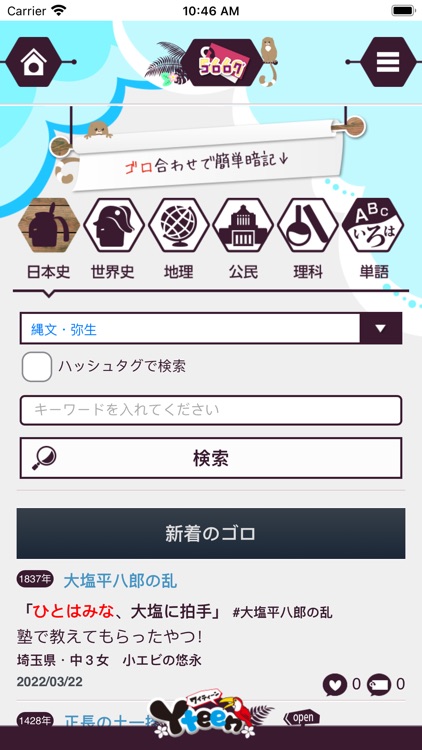
Task: Enable ハッシュタグで検索 checkbox
Action: pos(37,367)
